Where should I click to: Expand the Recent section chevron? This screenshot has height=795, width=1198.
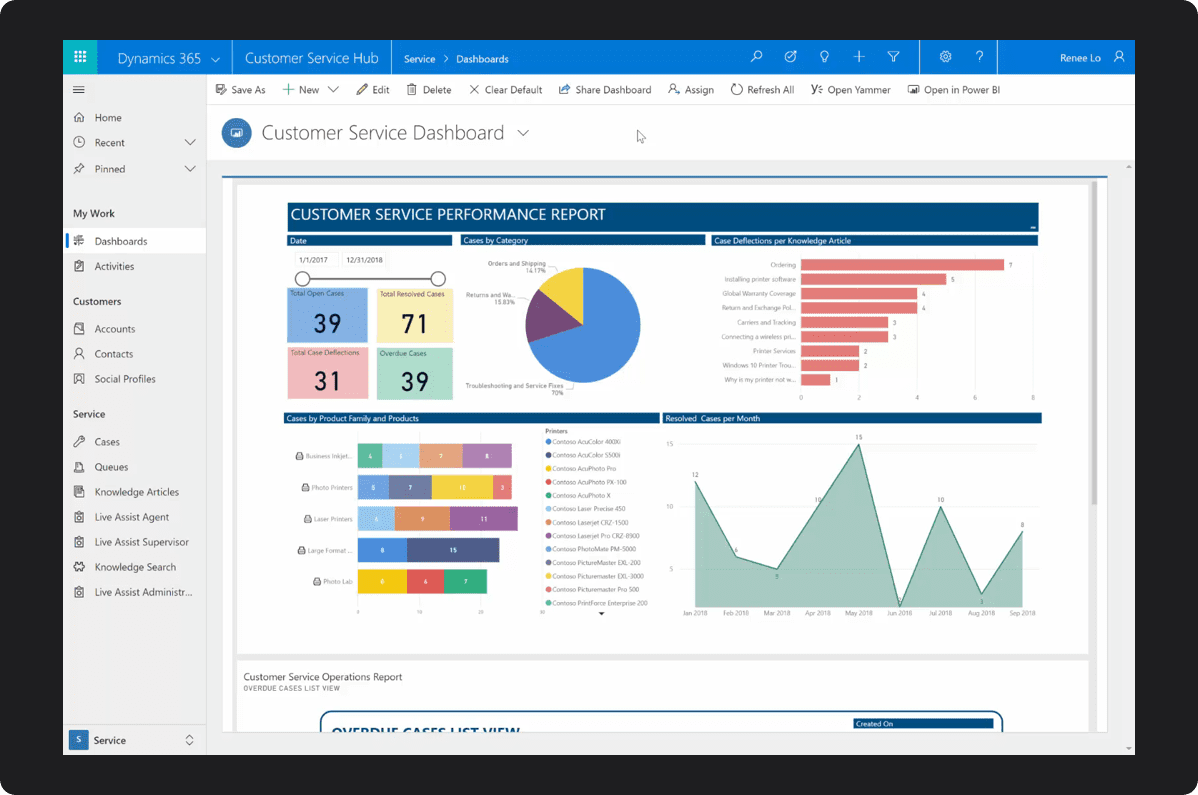point(190,143)
